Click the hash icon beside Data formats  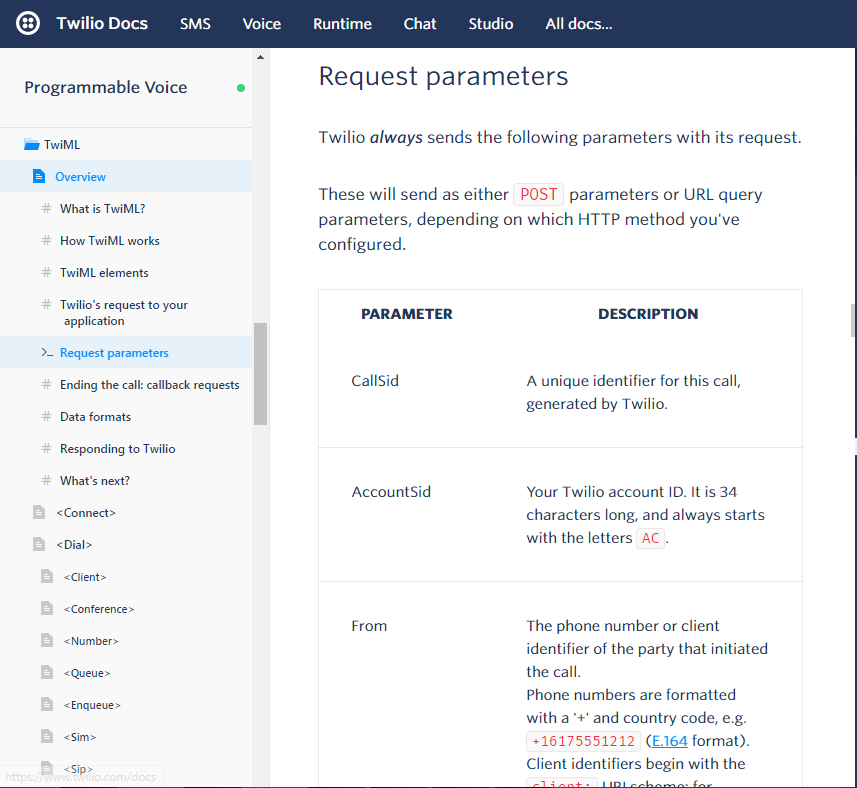46,416
